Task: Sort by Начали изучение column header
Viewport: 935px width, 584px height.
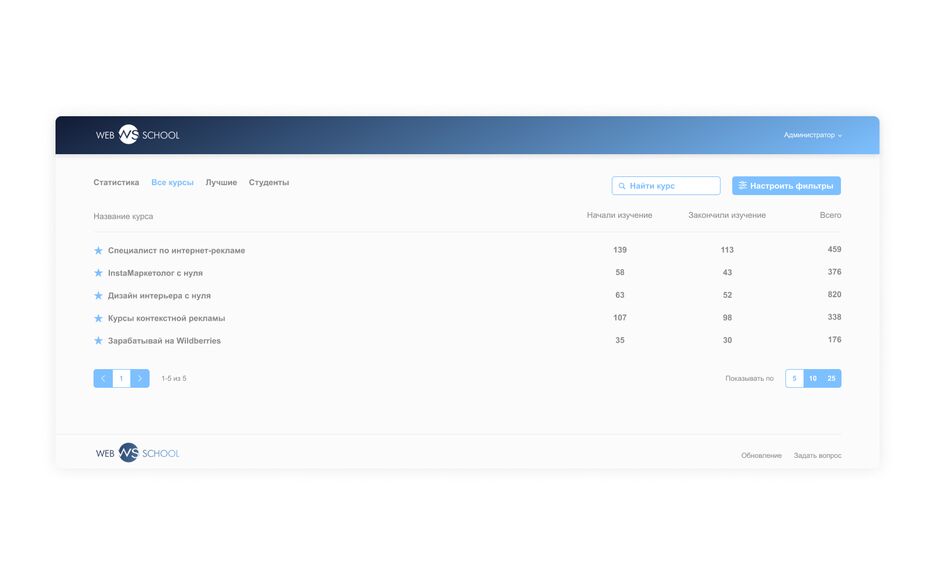Action: [x=619, y=215]
